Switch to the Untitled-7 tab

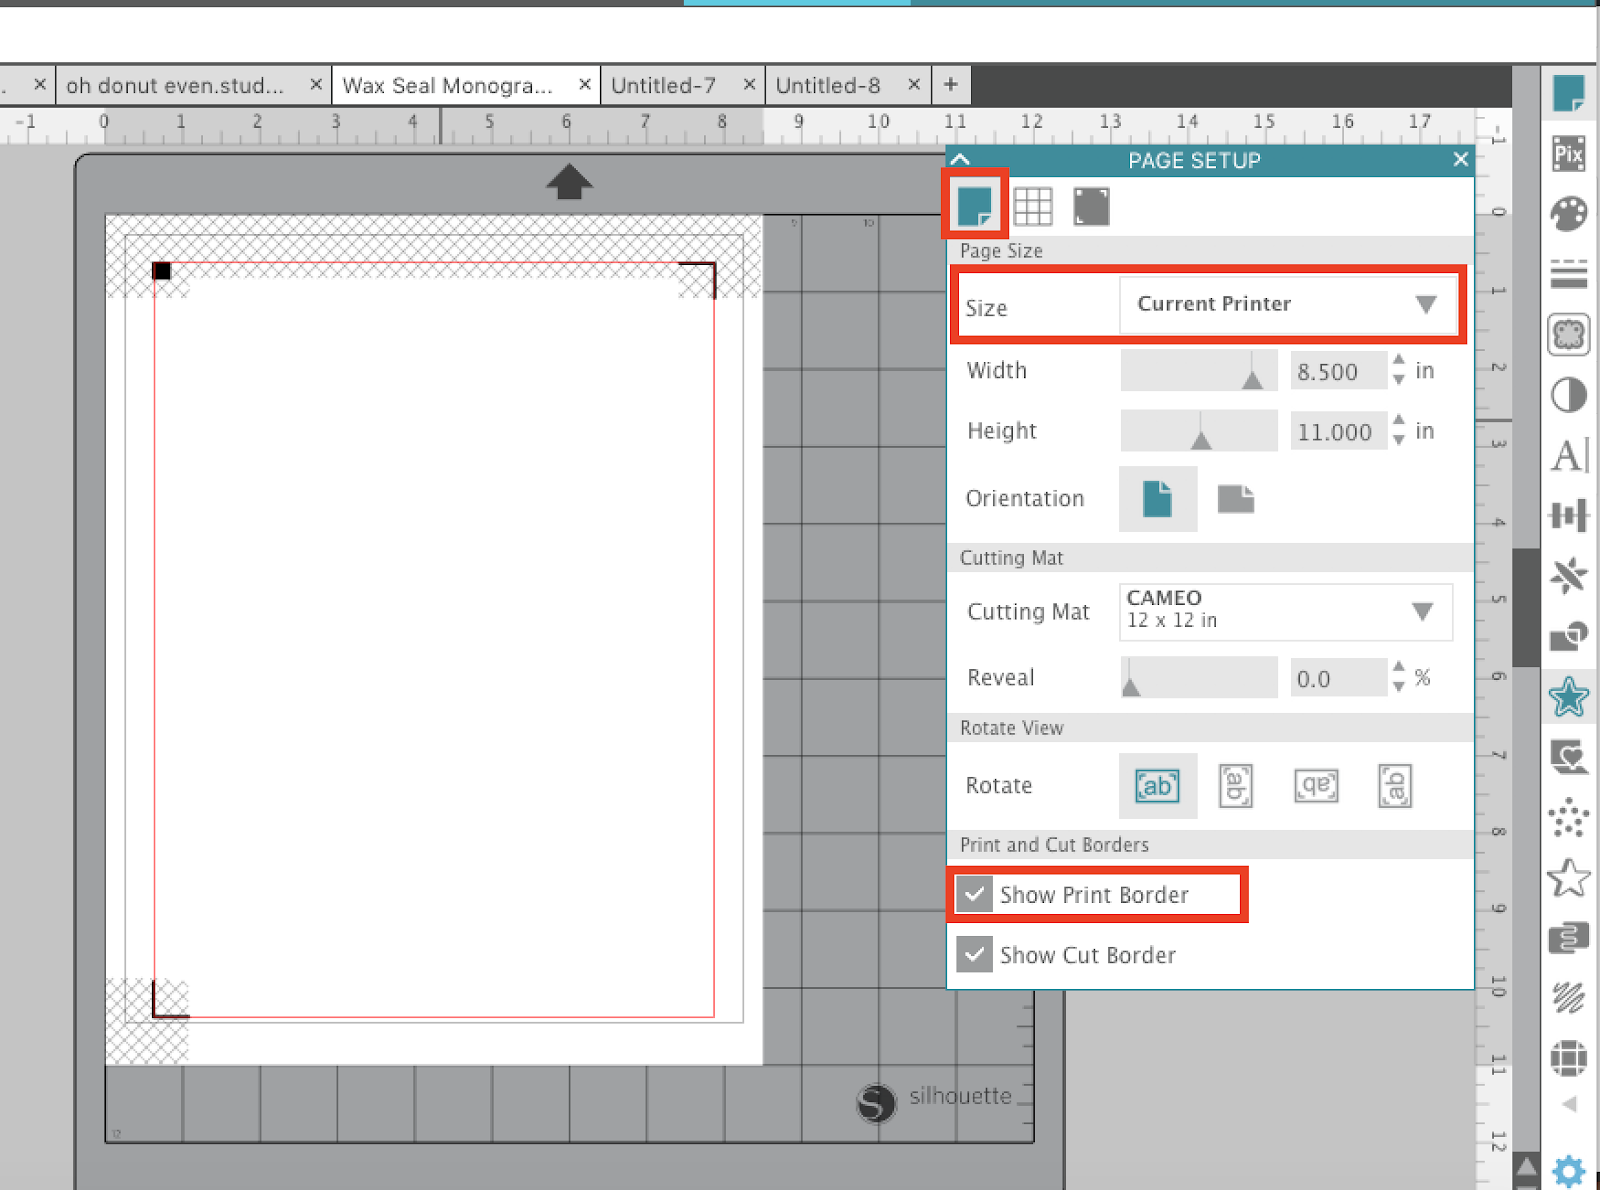pos(665,85)
